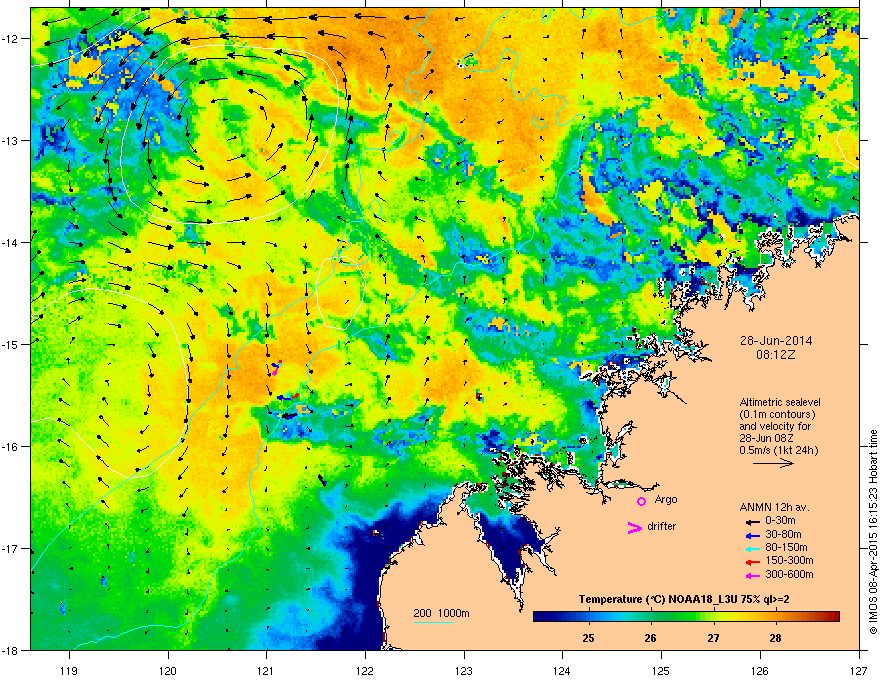
Task: Click the temperature colorbar at 28
Action: [x=776, y=616]
